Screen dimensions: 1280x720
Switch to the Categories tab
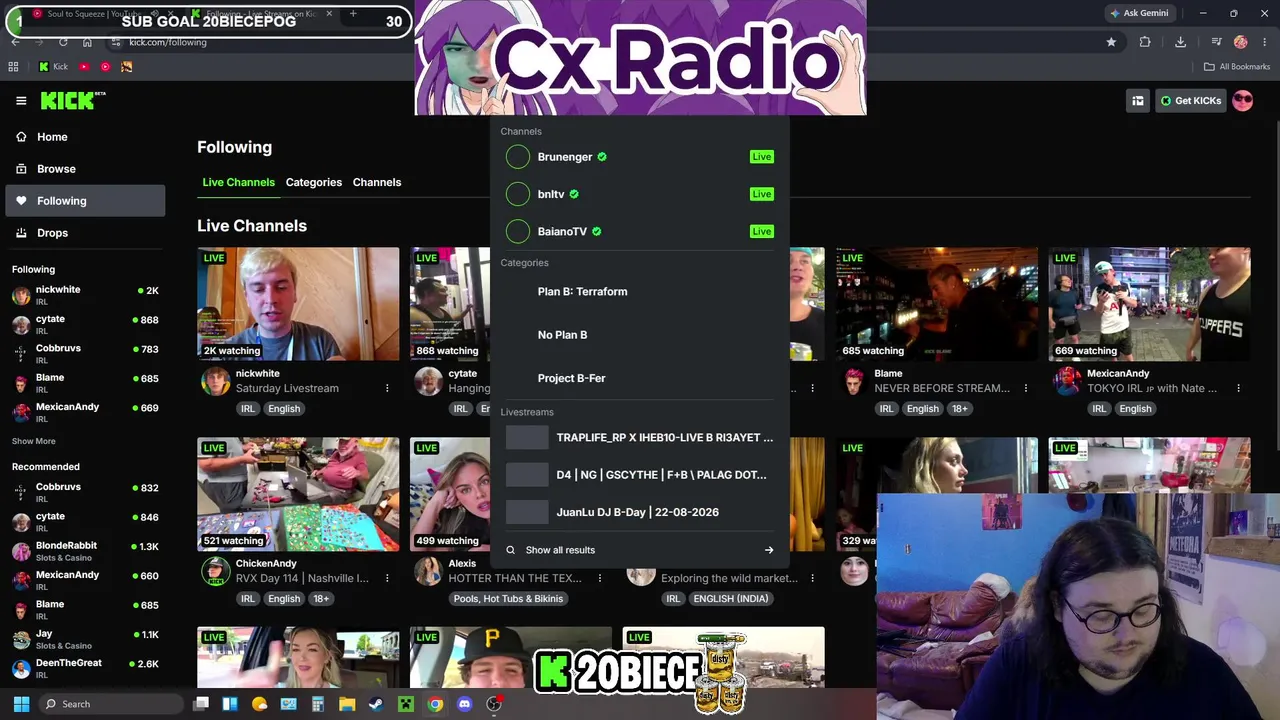click(314, 182)
